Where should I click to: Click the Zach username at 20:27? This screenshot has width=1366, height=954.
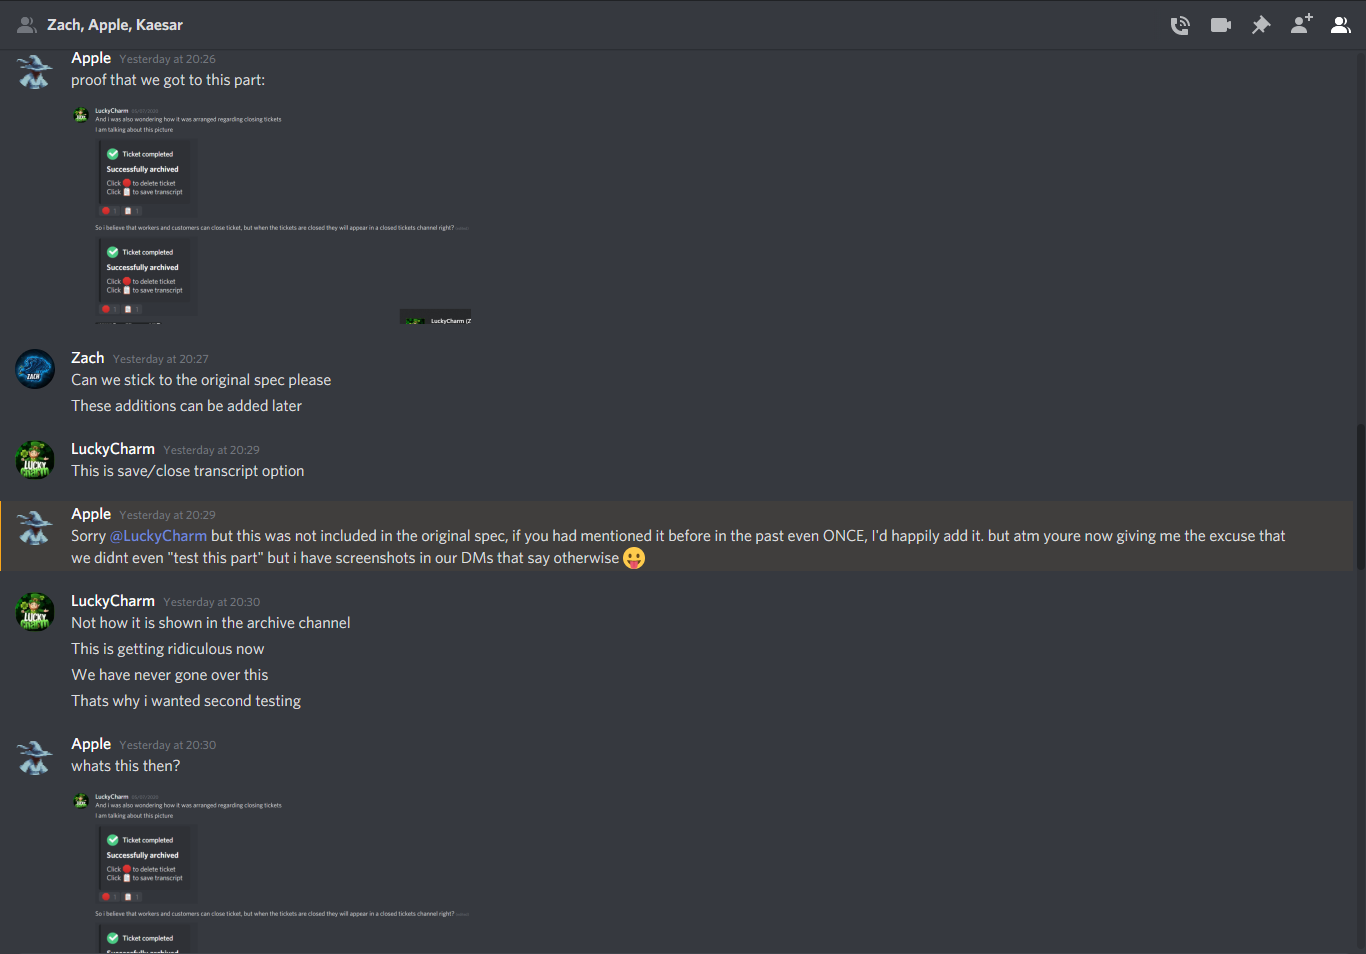[x=87, y=358]
